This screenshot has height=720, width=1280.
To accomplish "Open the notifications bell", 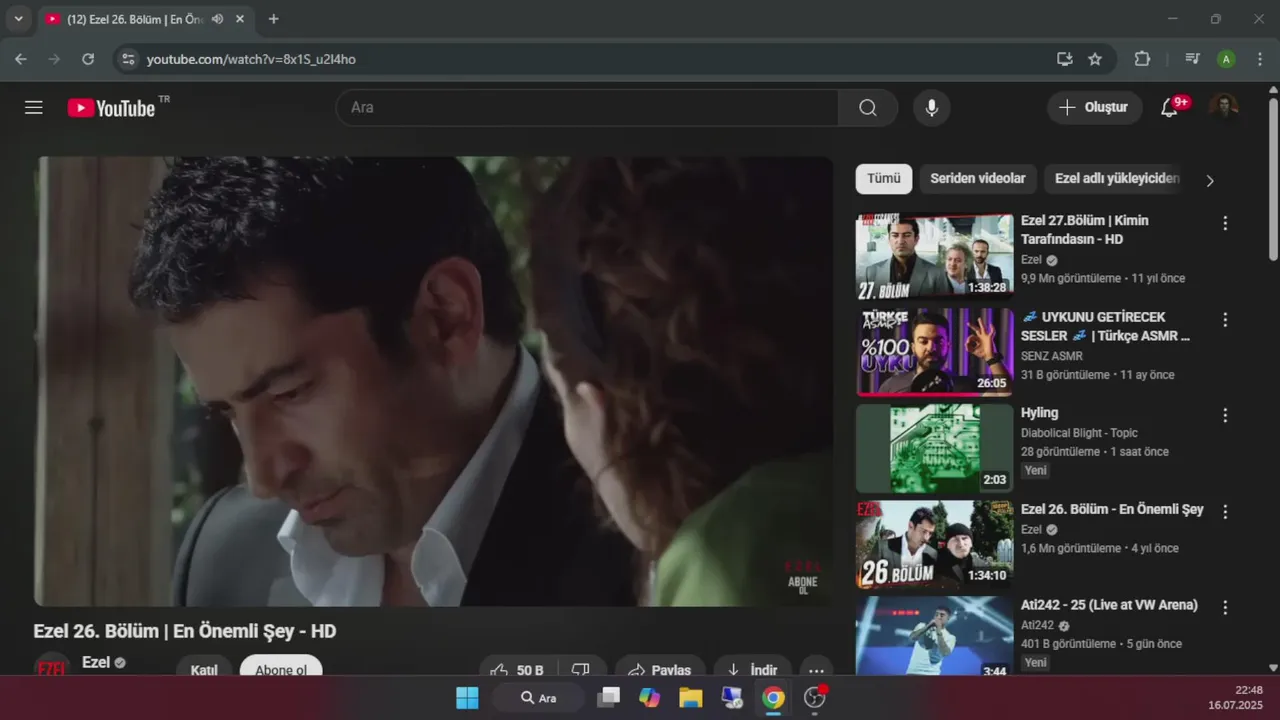I will [x=1169, y=108].
